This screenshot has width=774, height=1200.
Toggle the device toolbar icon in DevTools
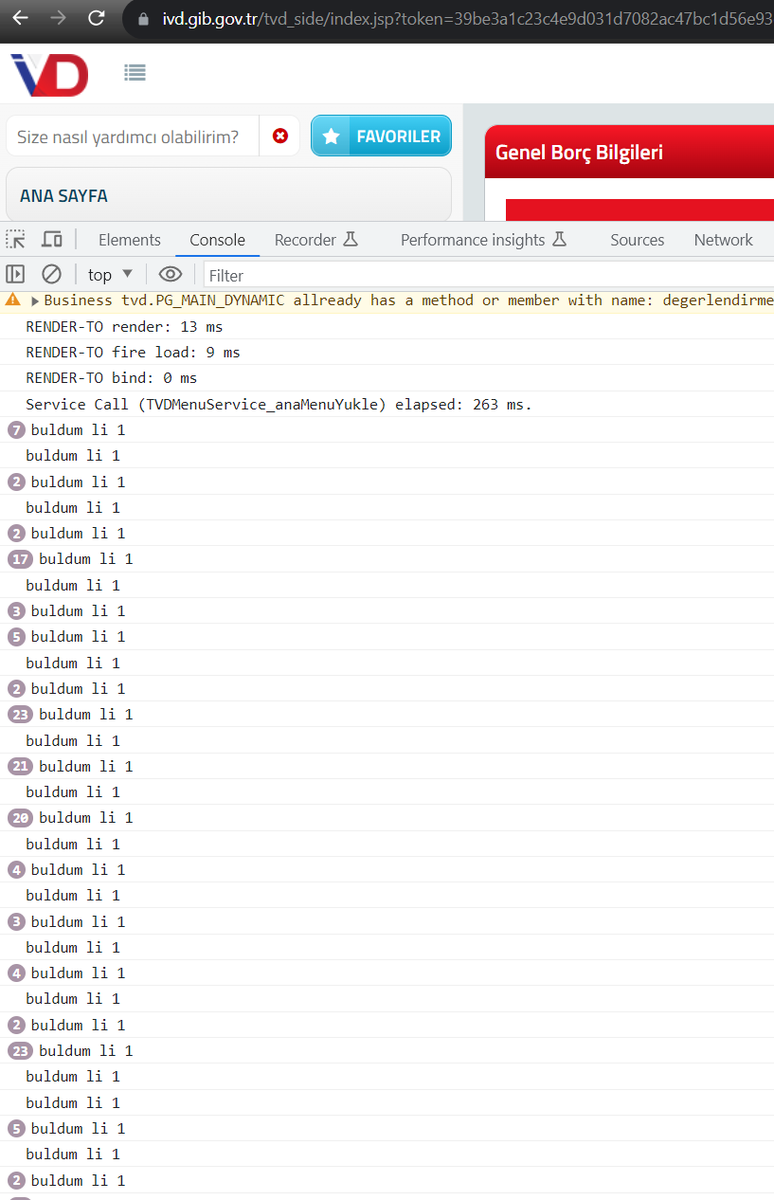(x=52, y=239)
